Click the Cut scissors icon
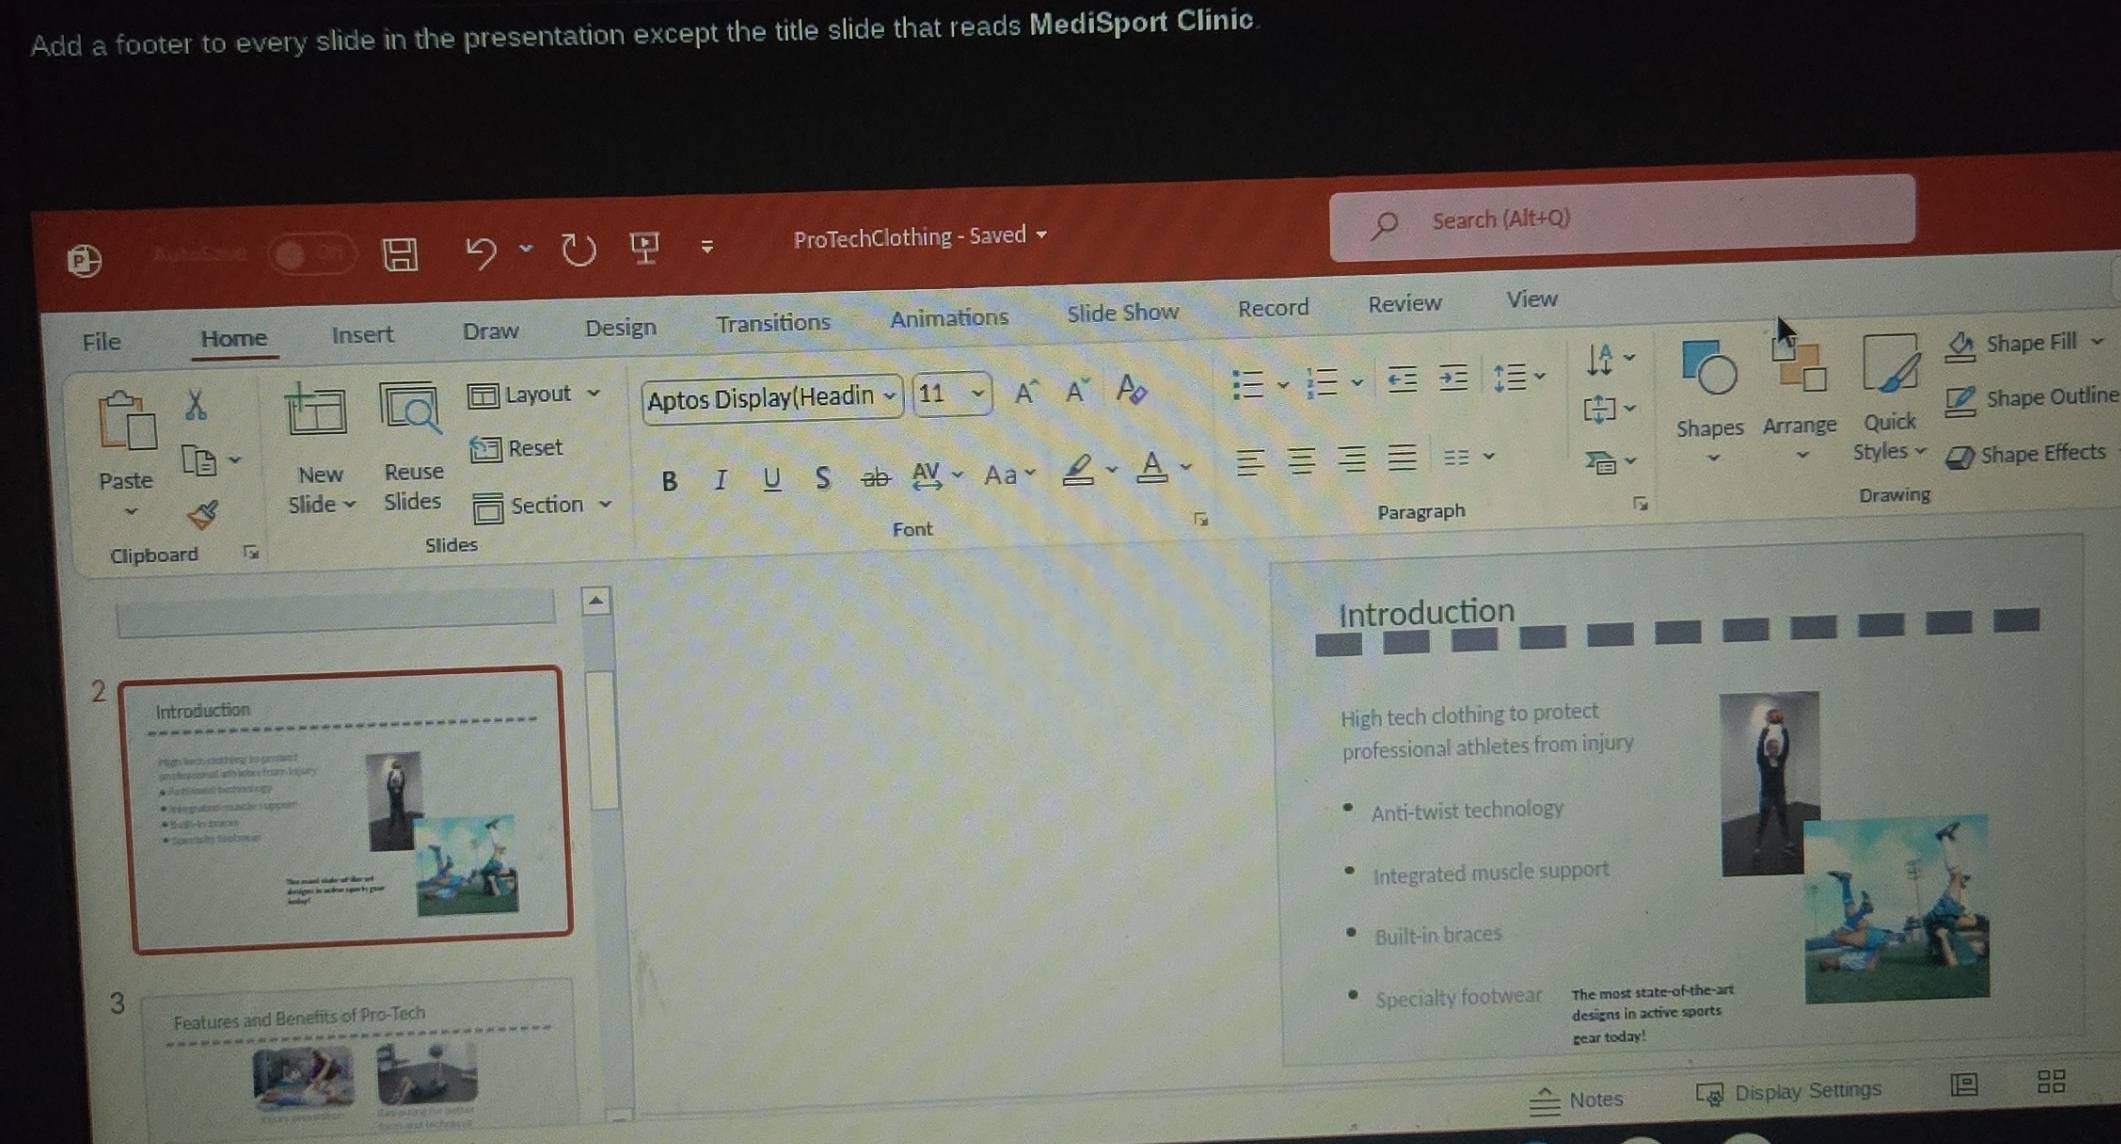The width and height of the screenshot is (2121, 1144). point(196,404)
